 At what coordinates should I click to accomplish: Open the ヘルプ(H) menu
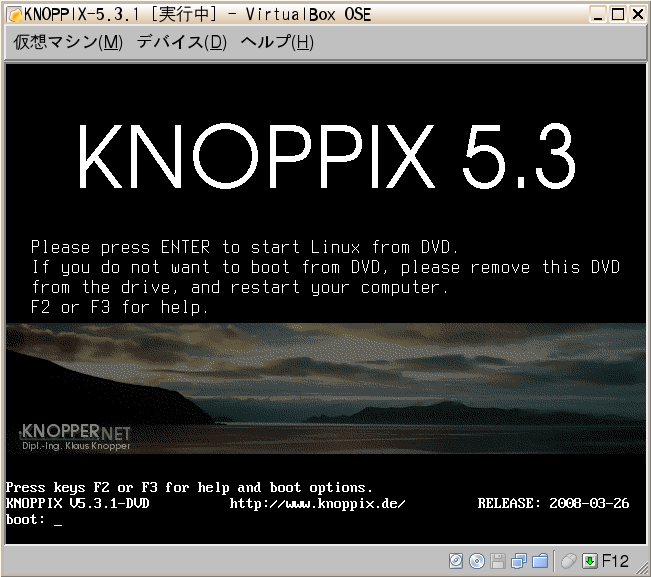tap(277, 42)
